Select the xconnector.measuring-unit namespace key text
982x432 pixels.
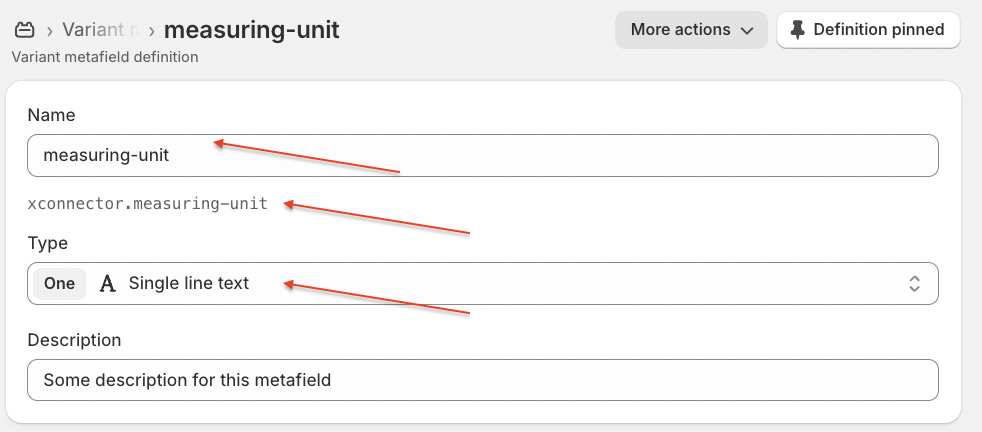pos(148,204)
